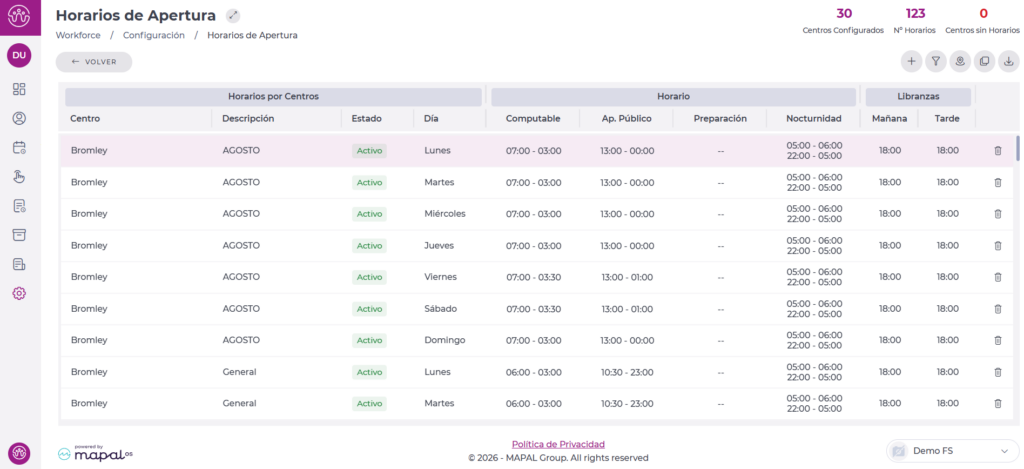Viewport: 1024px width, 469px height.
Task: Click the trash icon for AGOSTO Domingo row
Action: coord(997,341)
